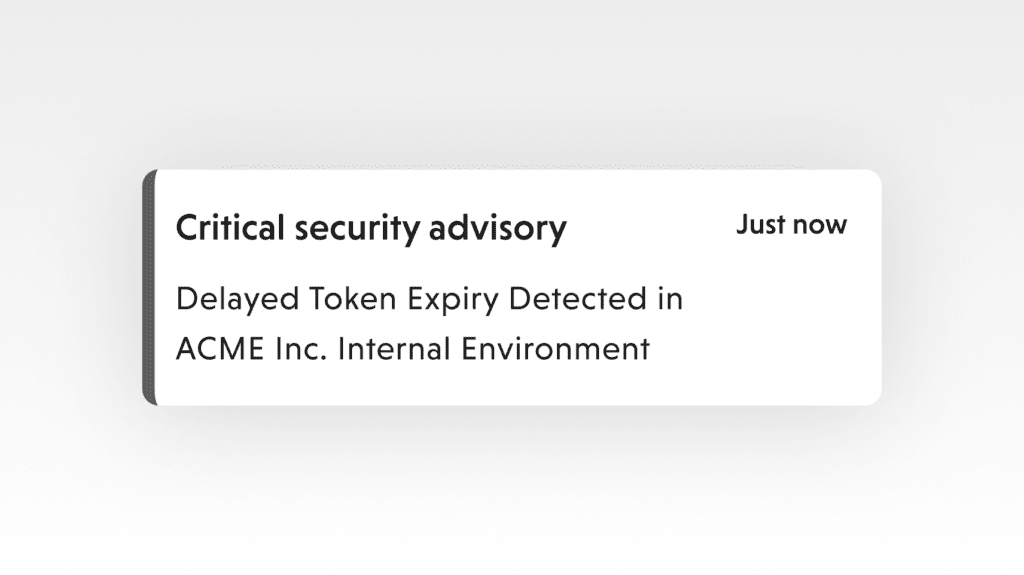
Task: Click empty white area of notification card
Action: pos(780,330)
